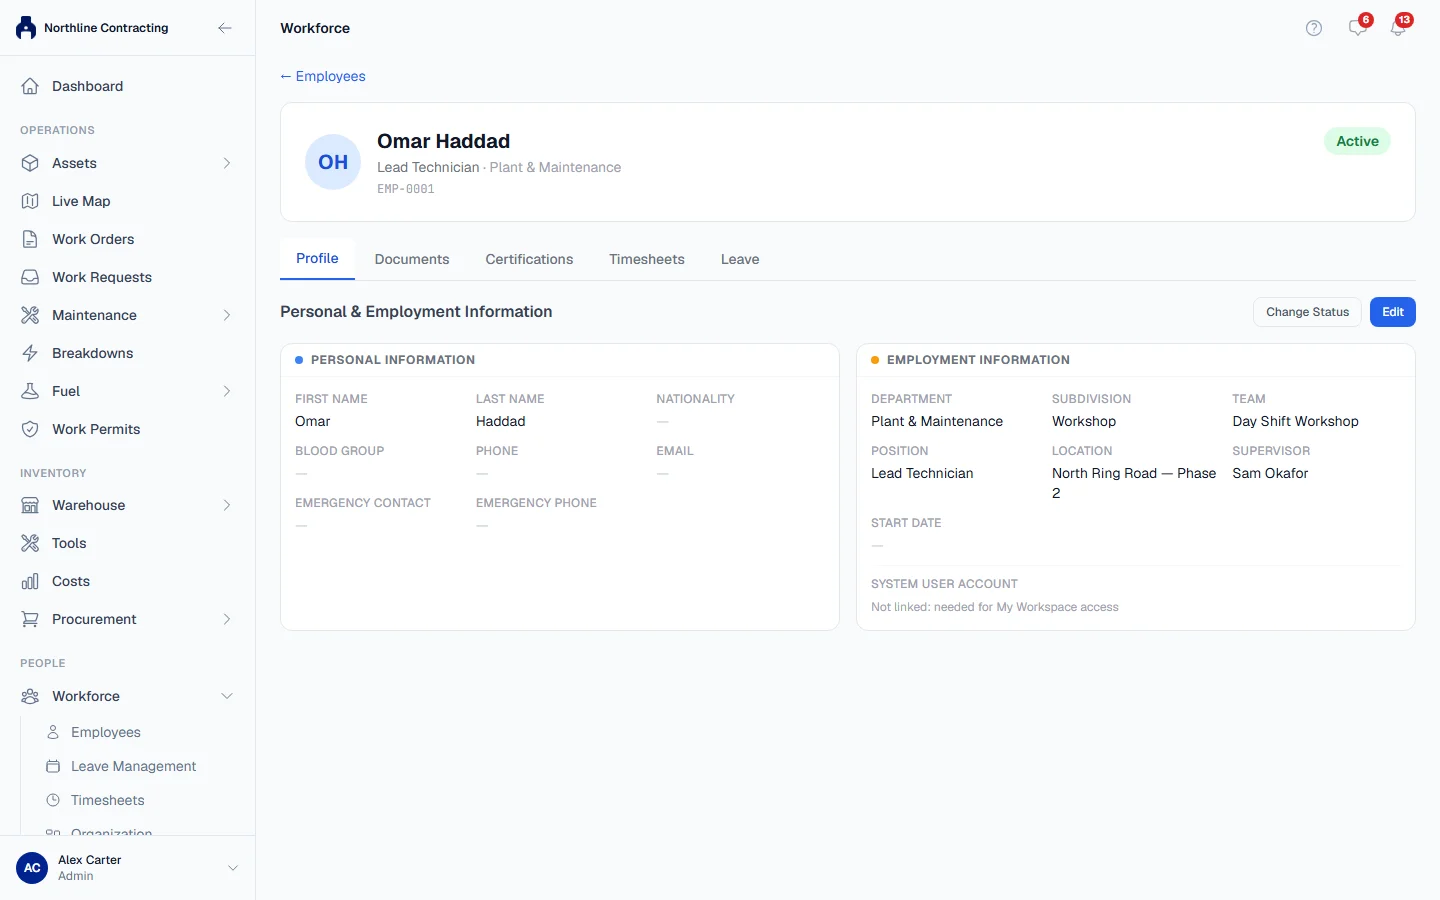Open the notifications bell with 13 badge
The height and width of the screenshot is (900, 1440).
(x=1399, y=27)
